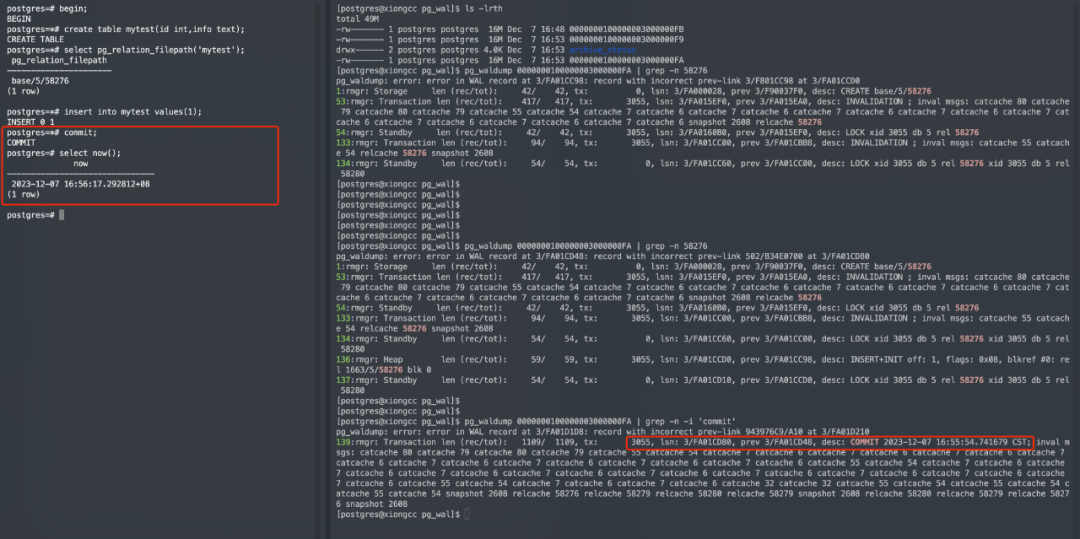
Task: Click file 0000000100000003000000FA in the ls listing
Action: tap(627, 61)
